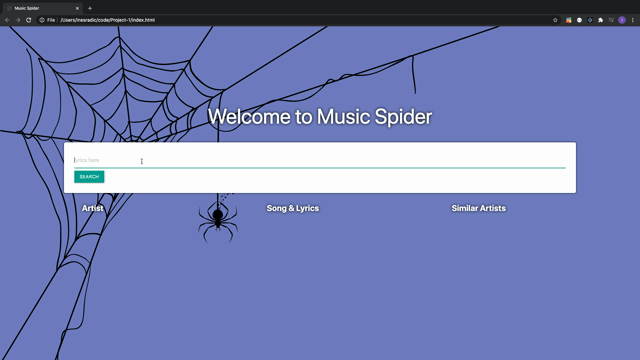View site info icon beside File
The image size is (640, 360).
point(42,20)
